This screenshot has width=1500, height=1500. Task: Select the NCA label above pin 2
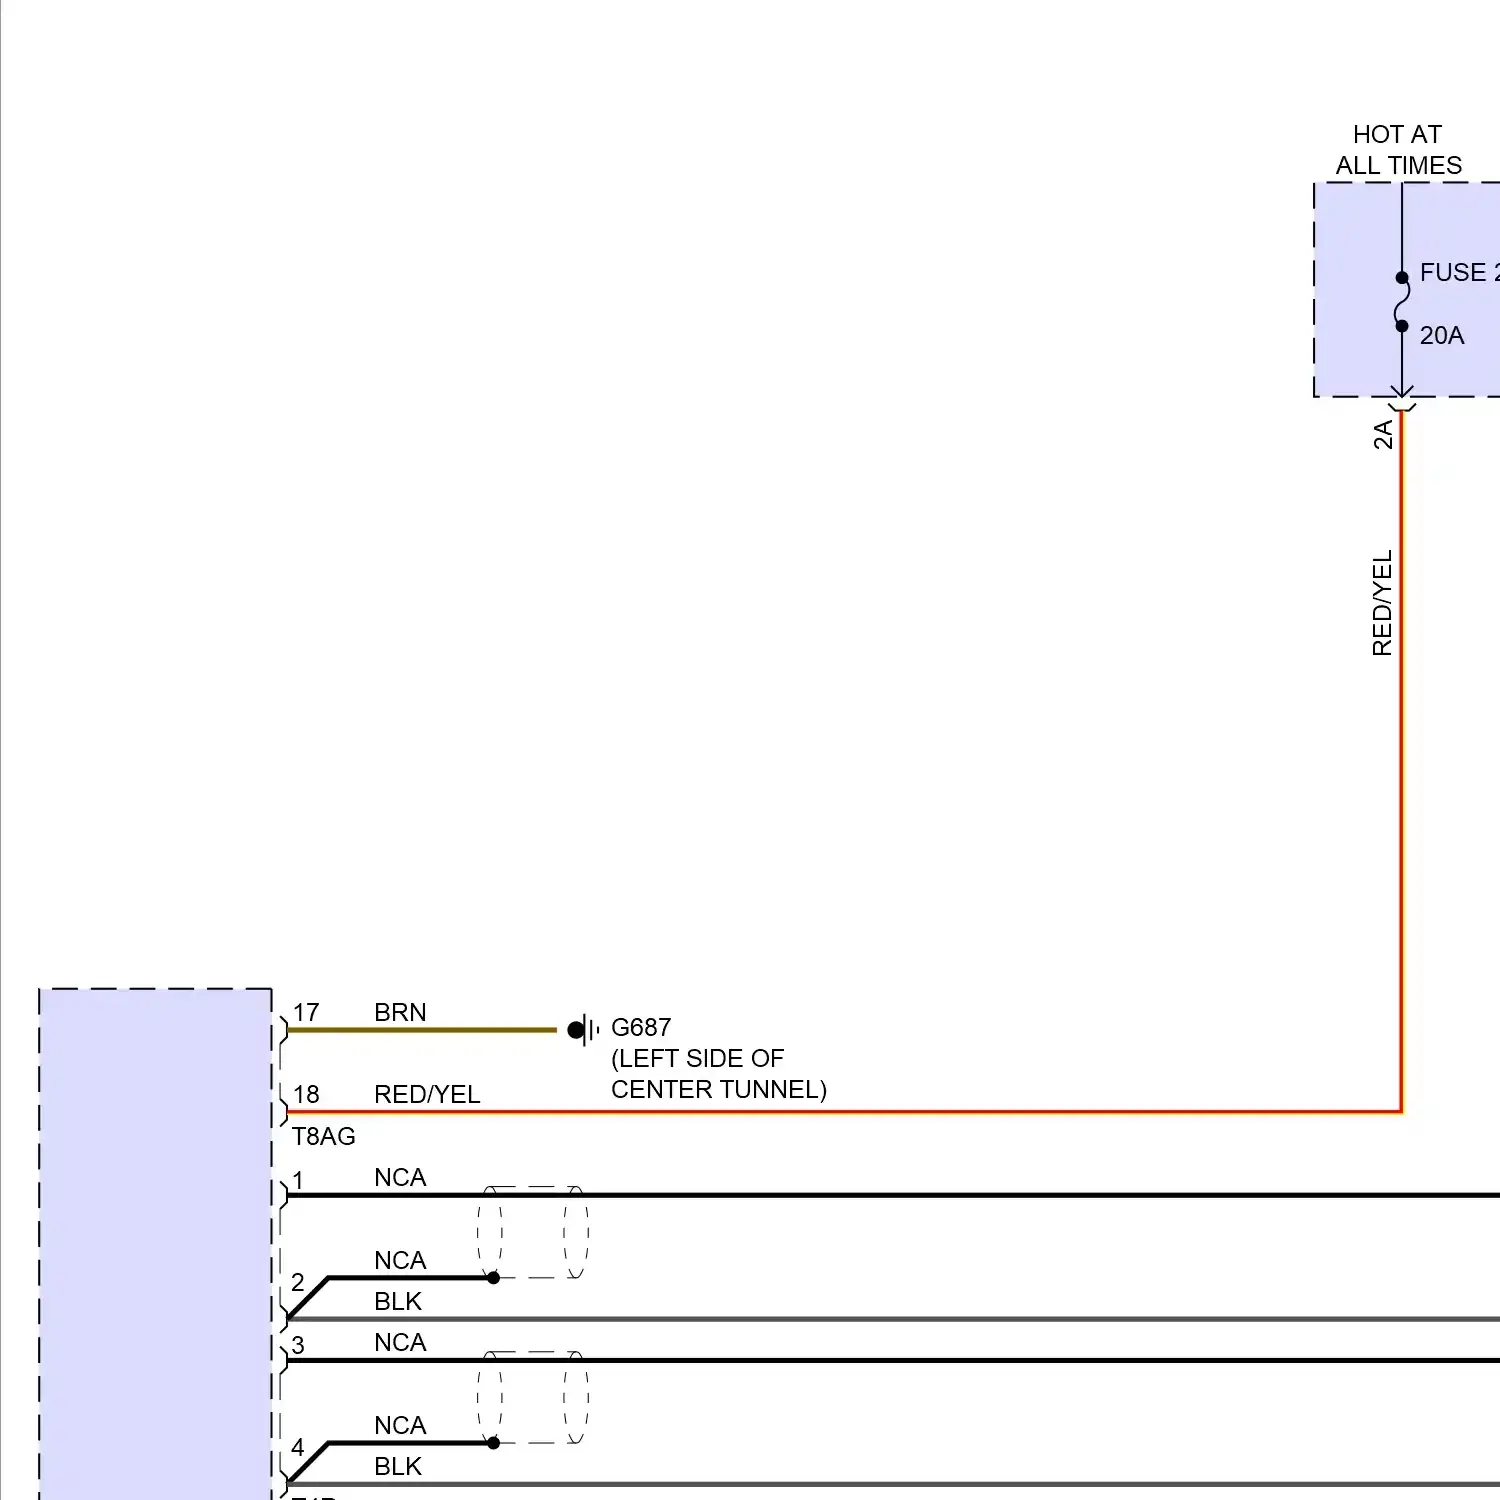click(400, 1260)
